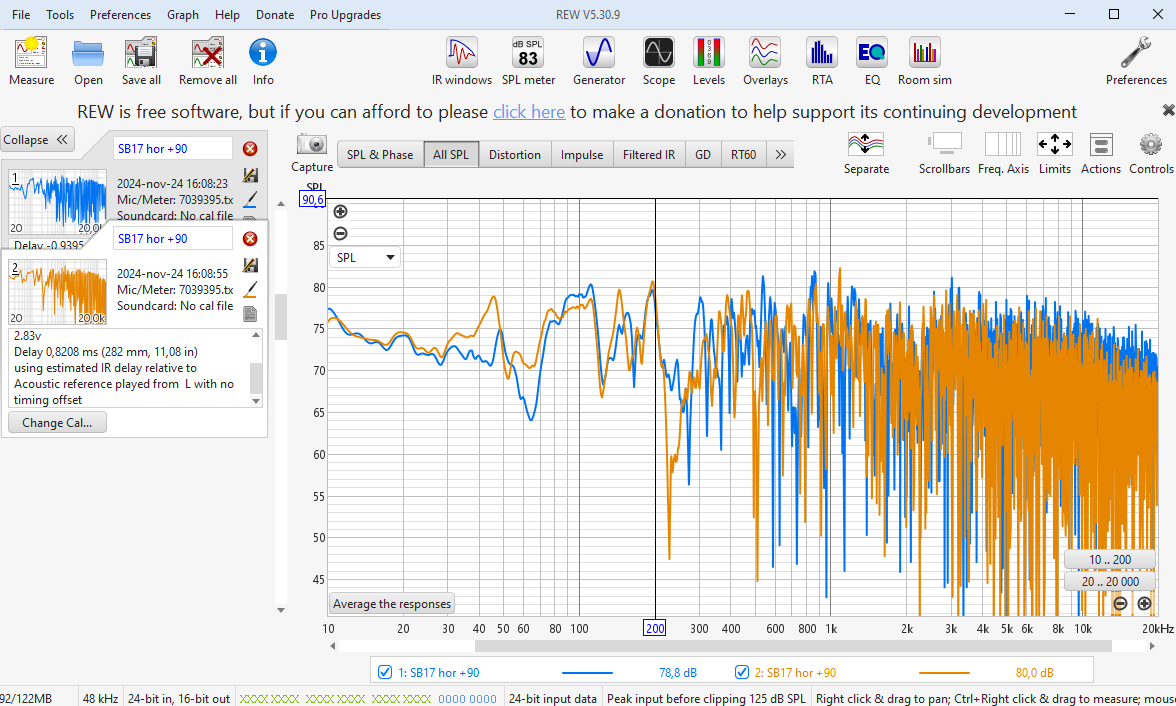Click Average the responses button
This screenshot has height=706, width=1176.
coord(392,603)
